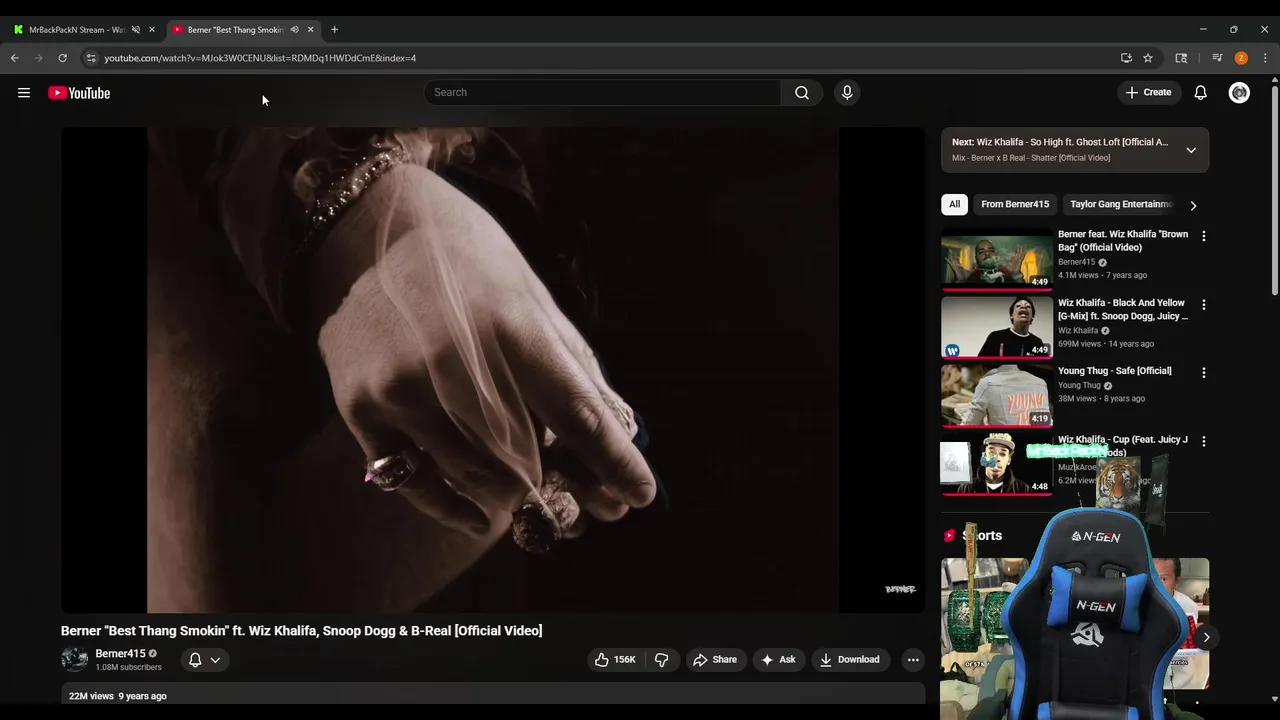Show more filter chips with right arrow

1193,205
